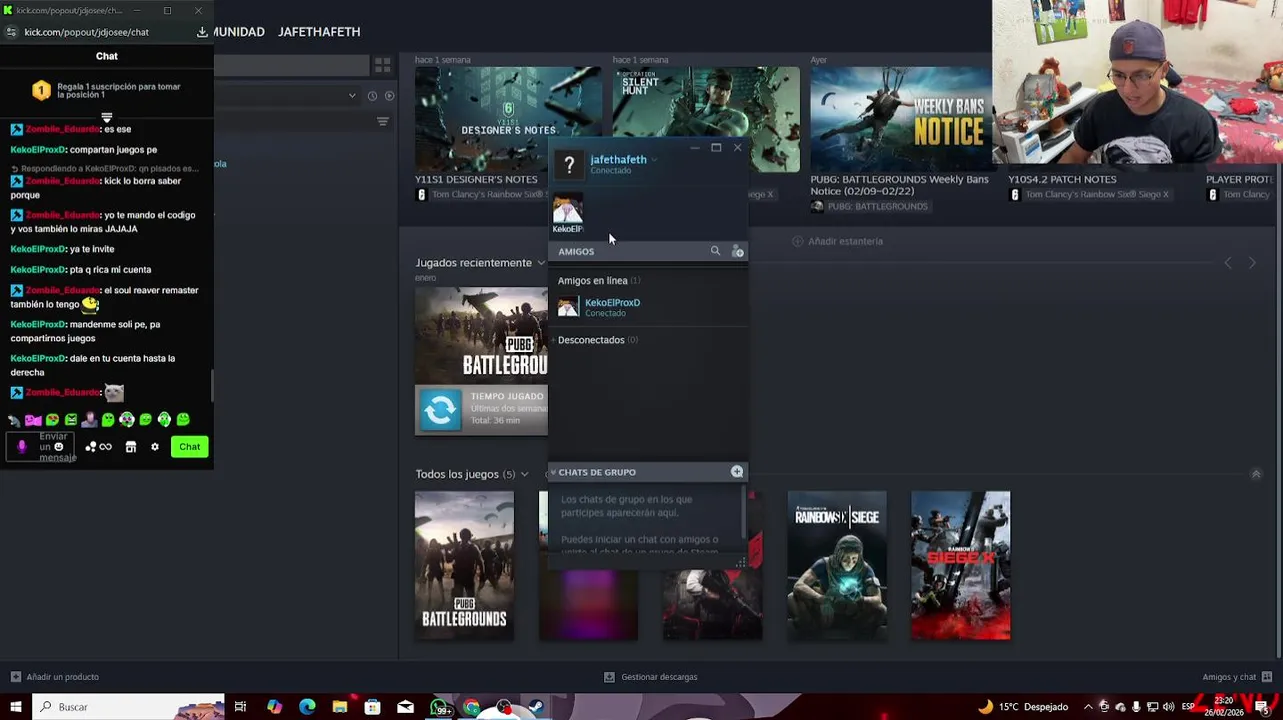Open the Kick shop icon in chat
This screenshot has width=1283, height=720.
point(131,447)
